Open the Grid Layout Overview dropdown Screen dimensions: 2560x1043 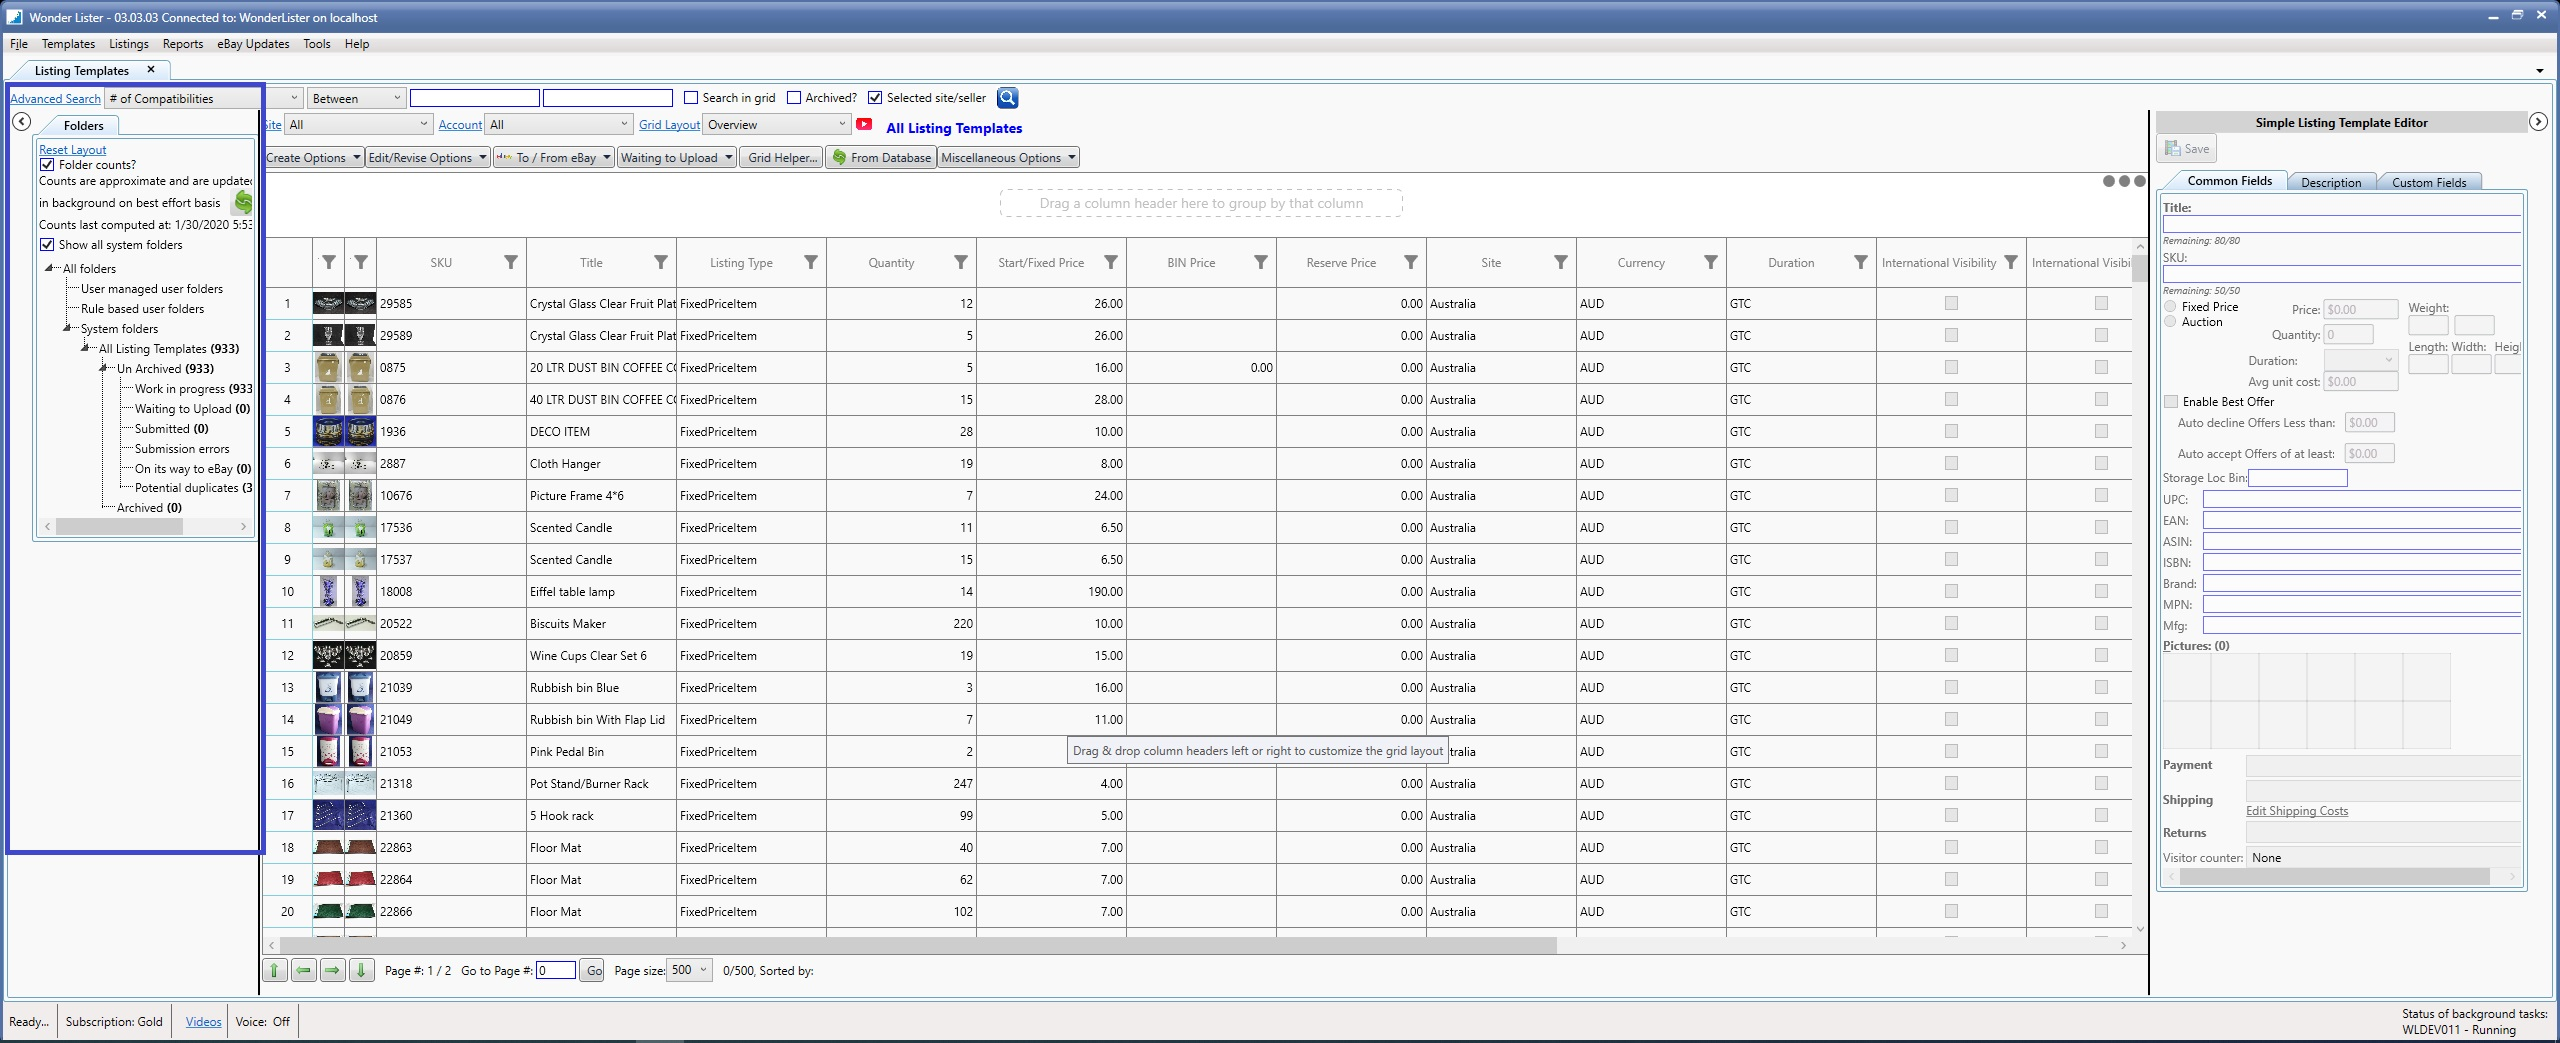(777, 125)
